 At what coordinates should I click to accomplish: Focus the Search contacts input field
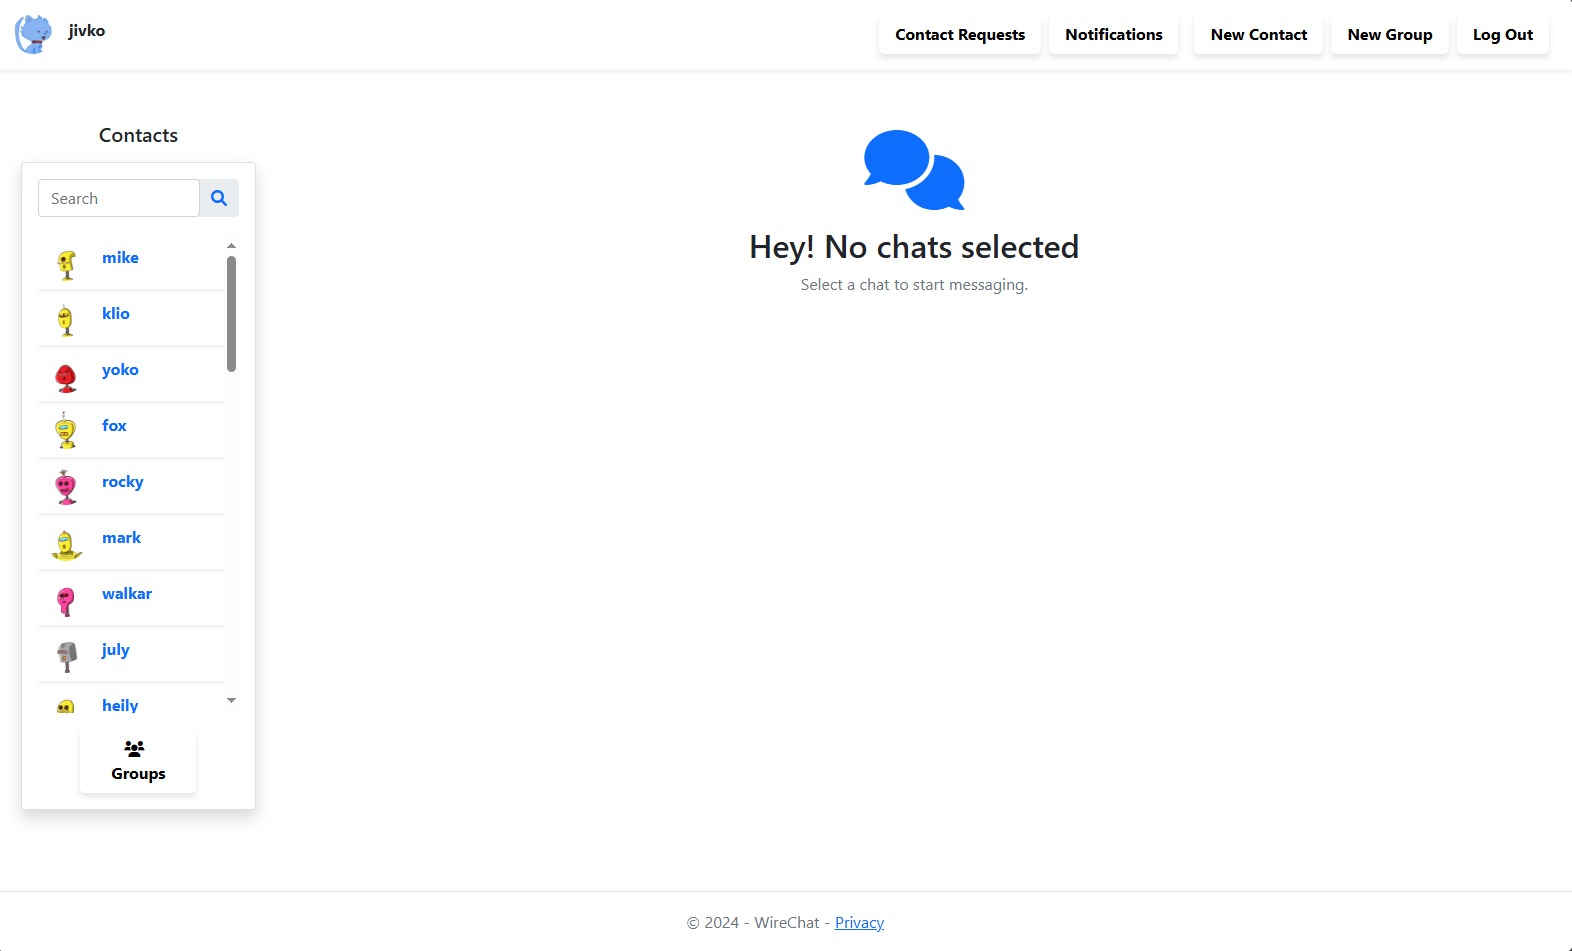(x=119, y=198)
